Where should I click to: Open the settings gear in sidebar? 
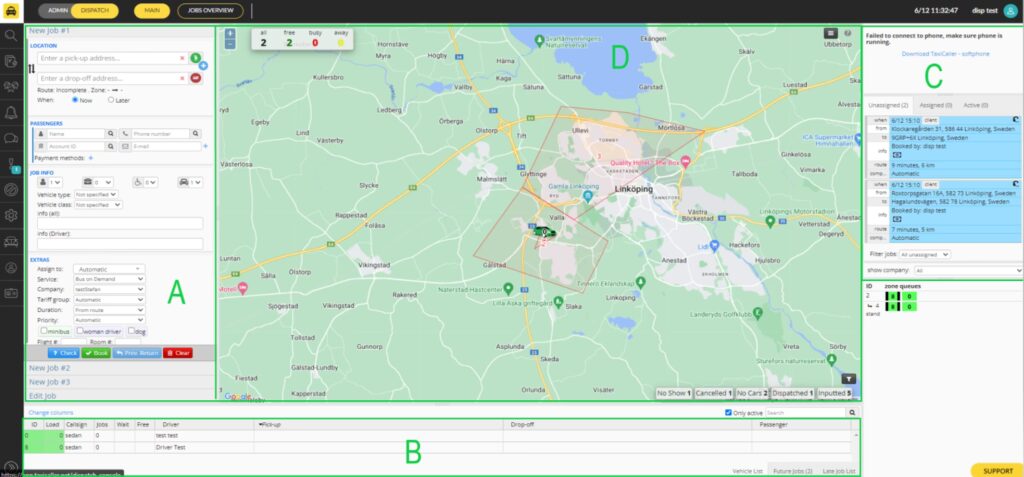pos(11,215)
